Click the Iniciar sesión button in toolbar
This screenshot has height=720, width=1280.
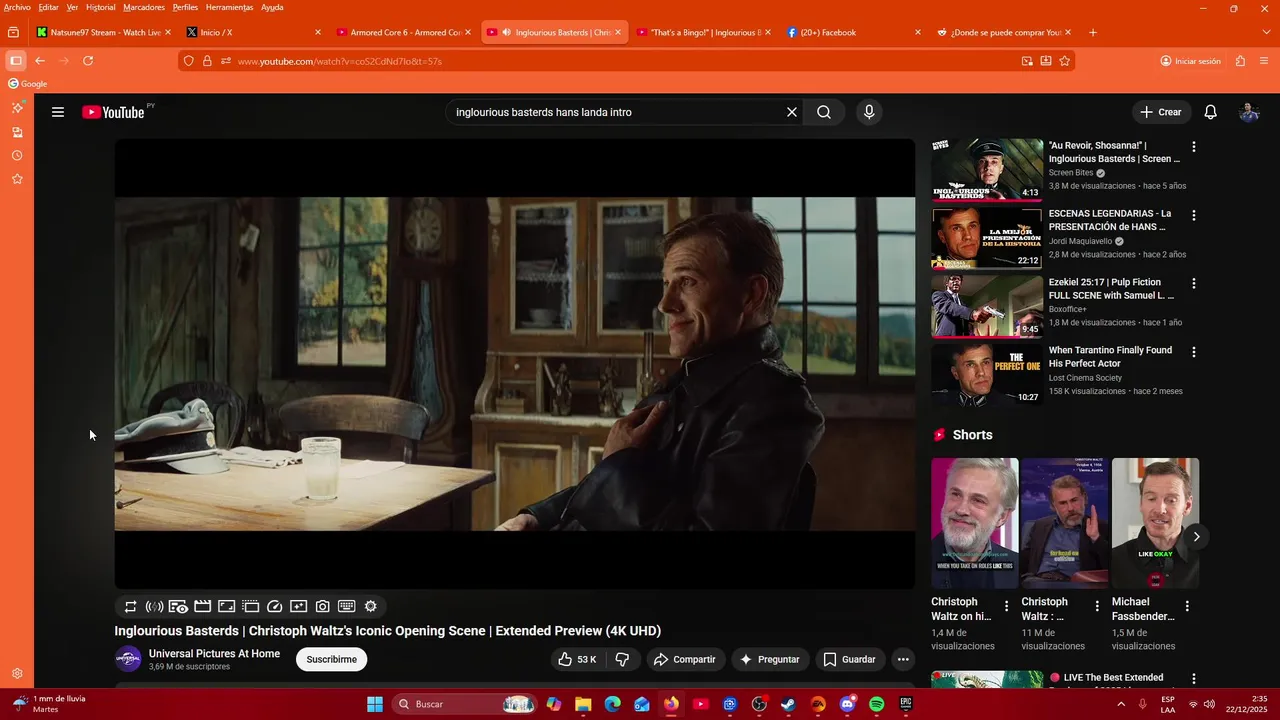[1190, 61]
